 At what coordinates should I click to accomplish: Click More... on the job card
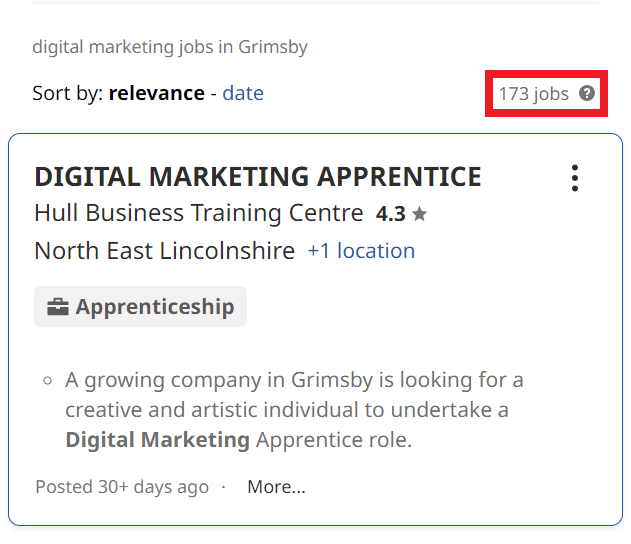click(276, 487)
